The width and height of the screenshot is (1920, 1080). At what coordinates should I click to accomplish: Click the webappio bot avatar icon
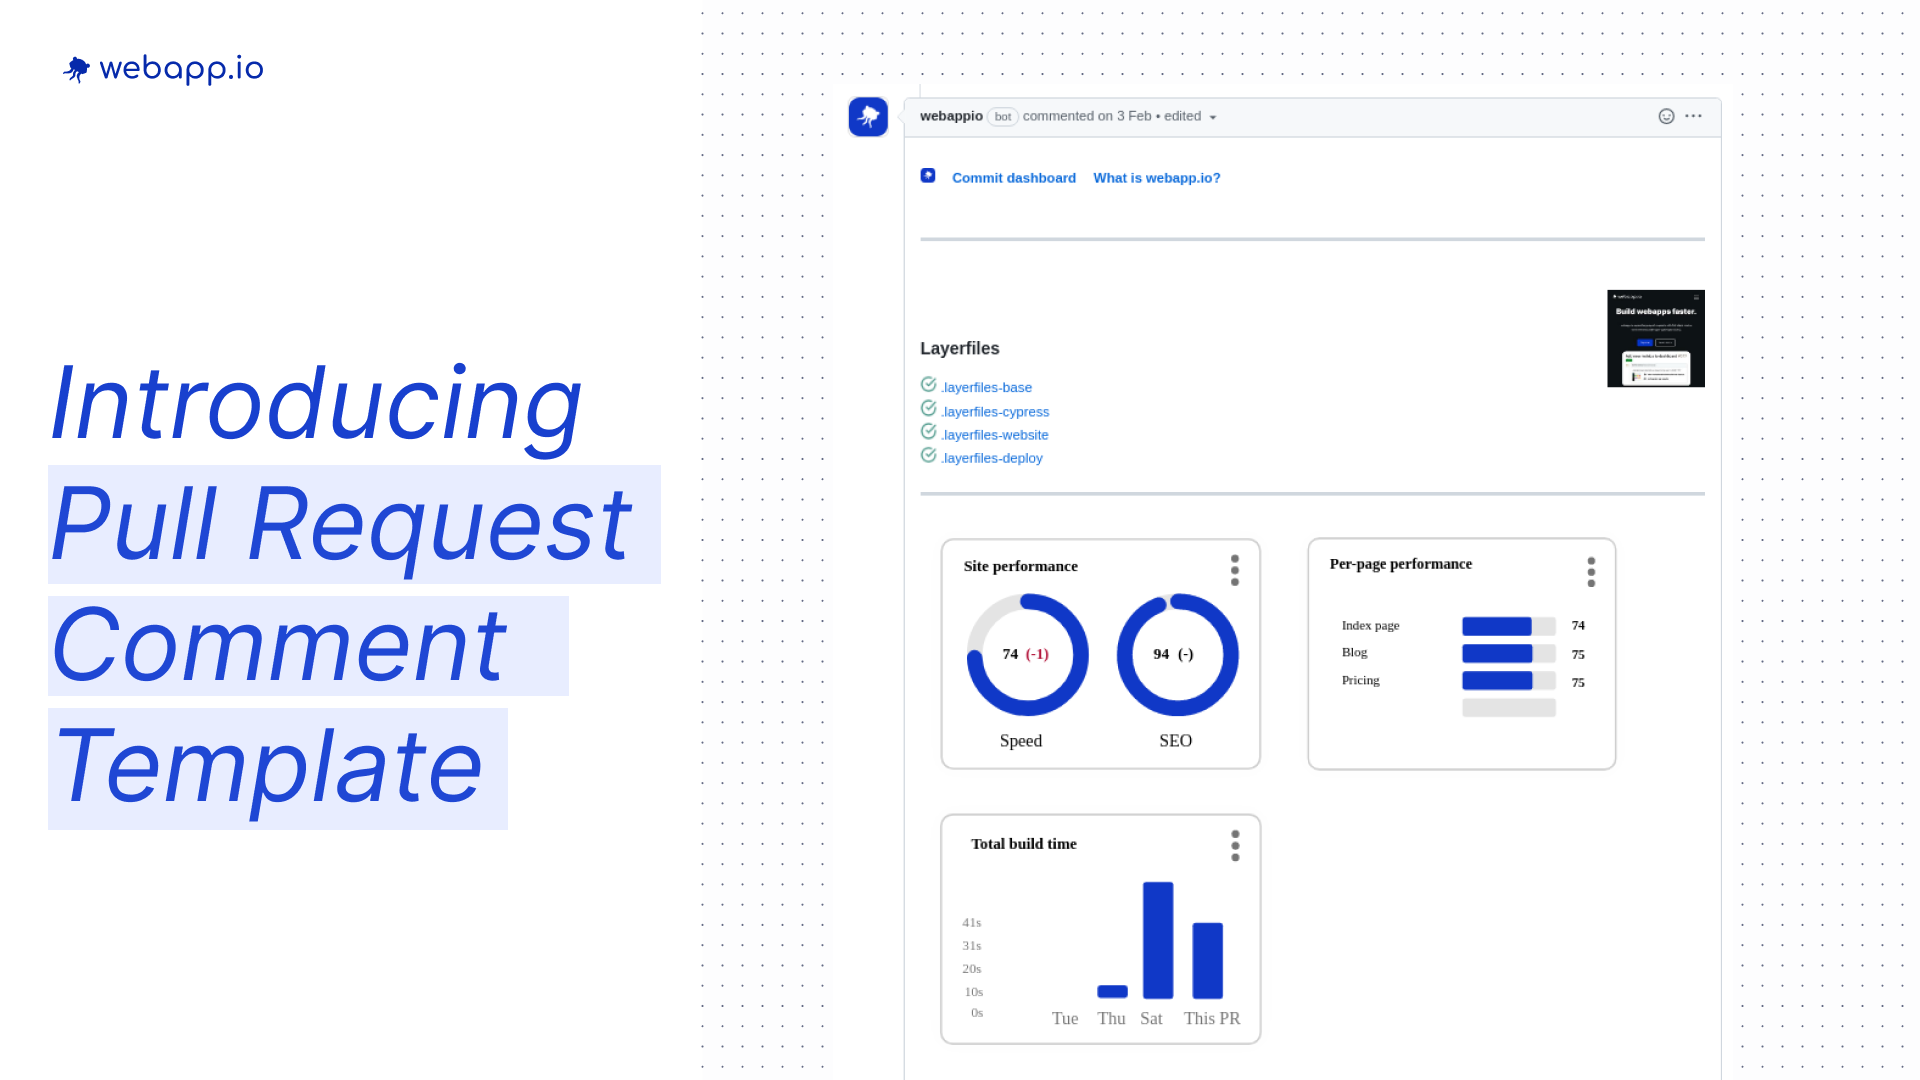pos(868,117)
